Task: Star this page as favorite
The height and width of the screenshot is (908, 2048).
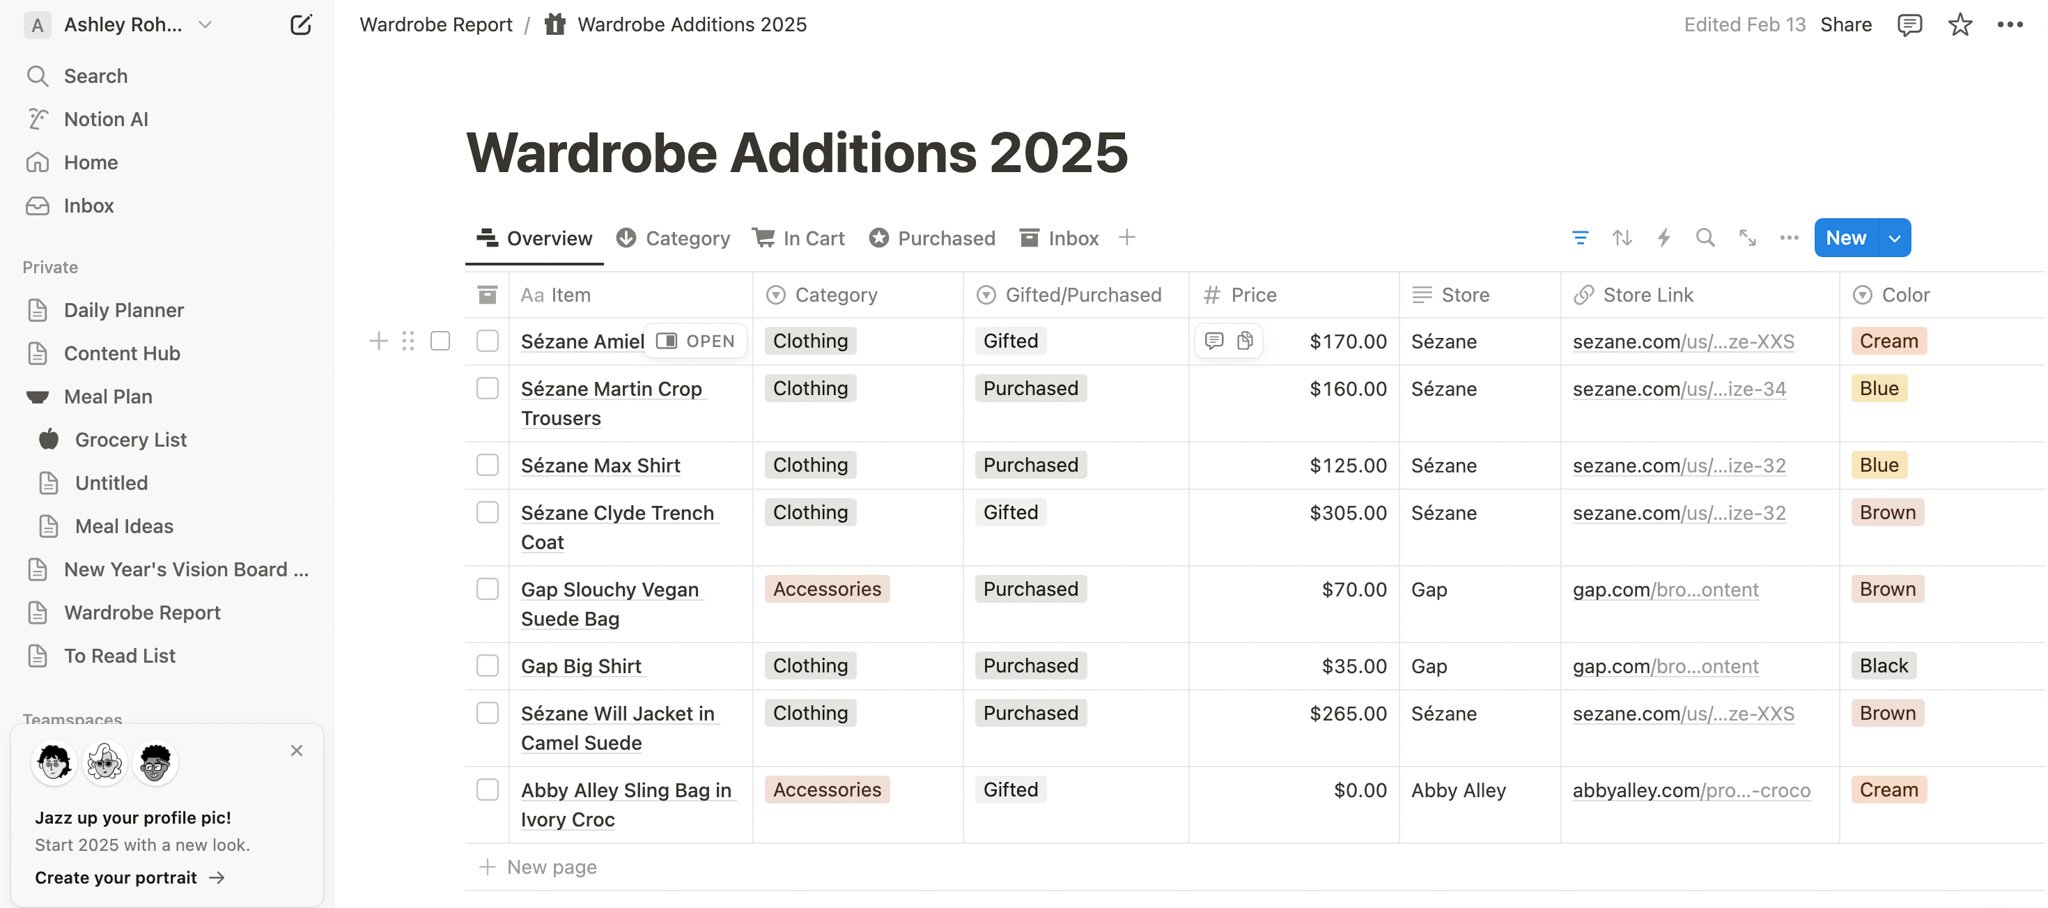Action: point(1960,25)
